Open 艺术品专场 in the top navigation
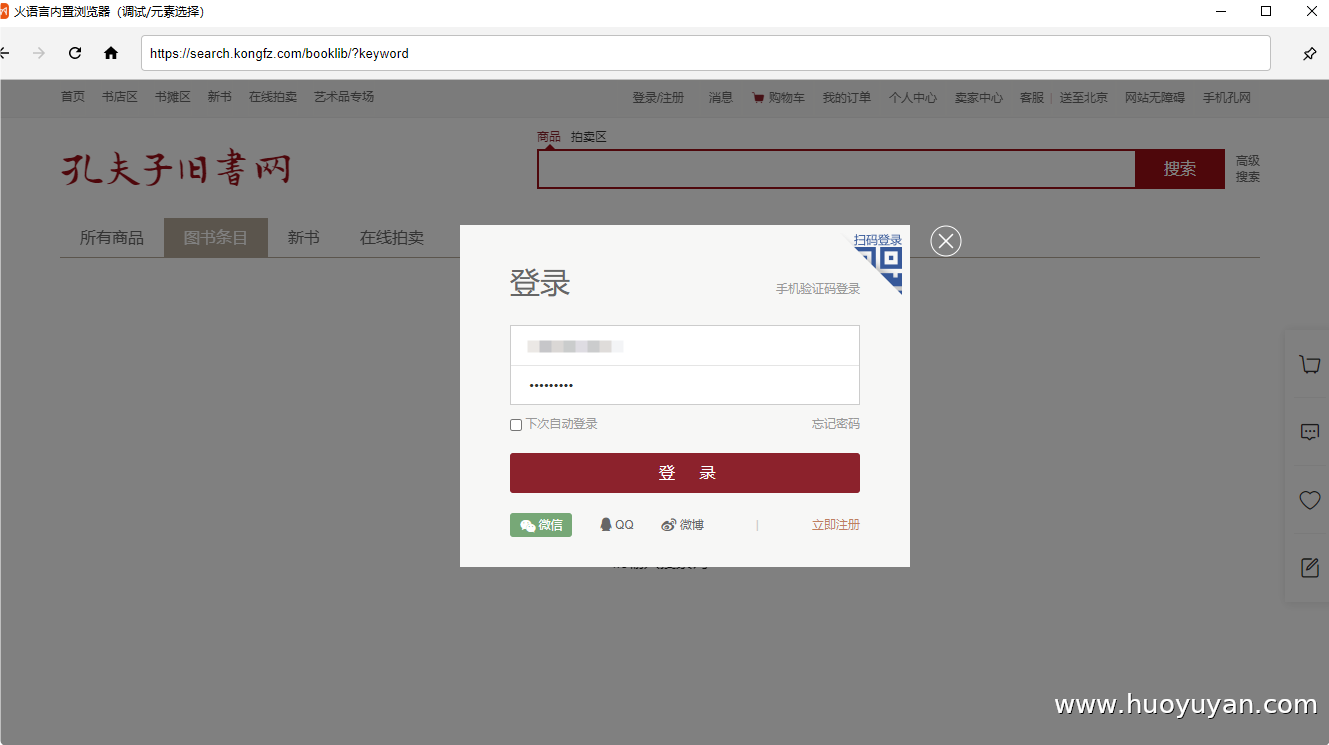 (344, 97)
